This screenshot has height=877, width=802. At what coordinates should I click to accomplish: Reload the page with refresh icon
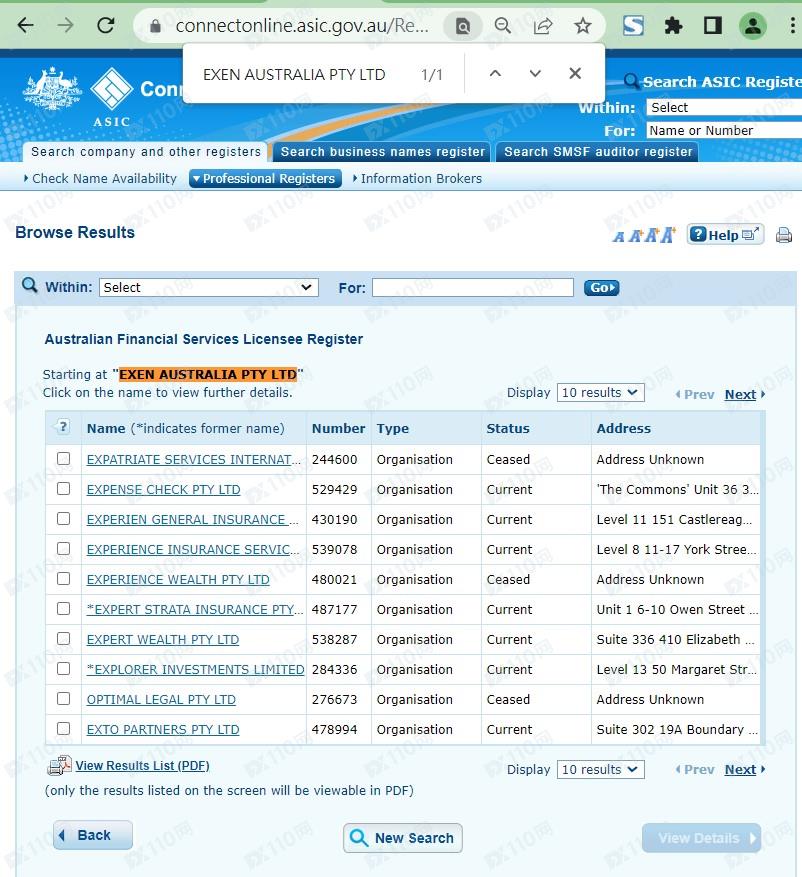(105, 26)
